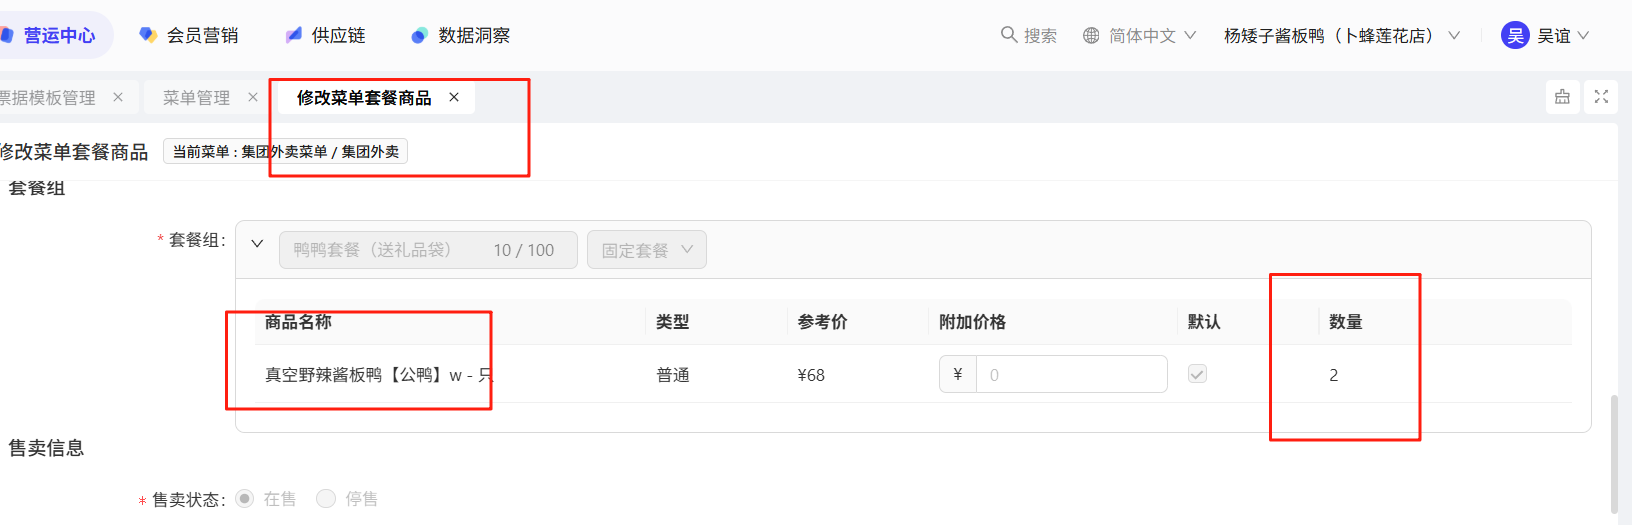Viewport: 1632px width, 525px height.
Task: Click the user avatar icon 吴
Action: tap(1515, 35)
